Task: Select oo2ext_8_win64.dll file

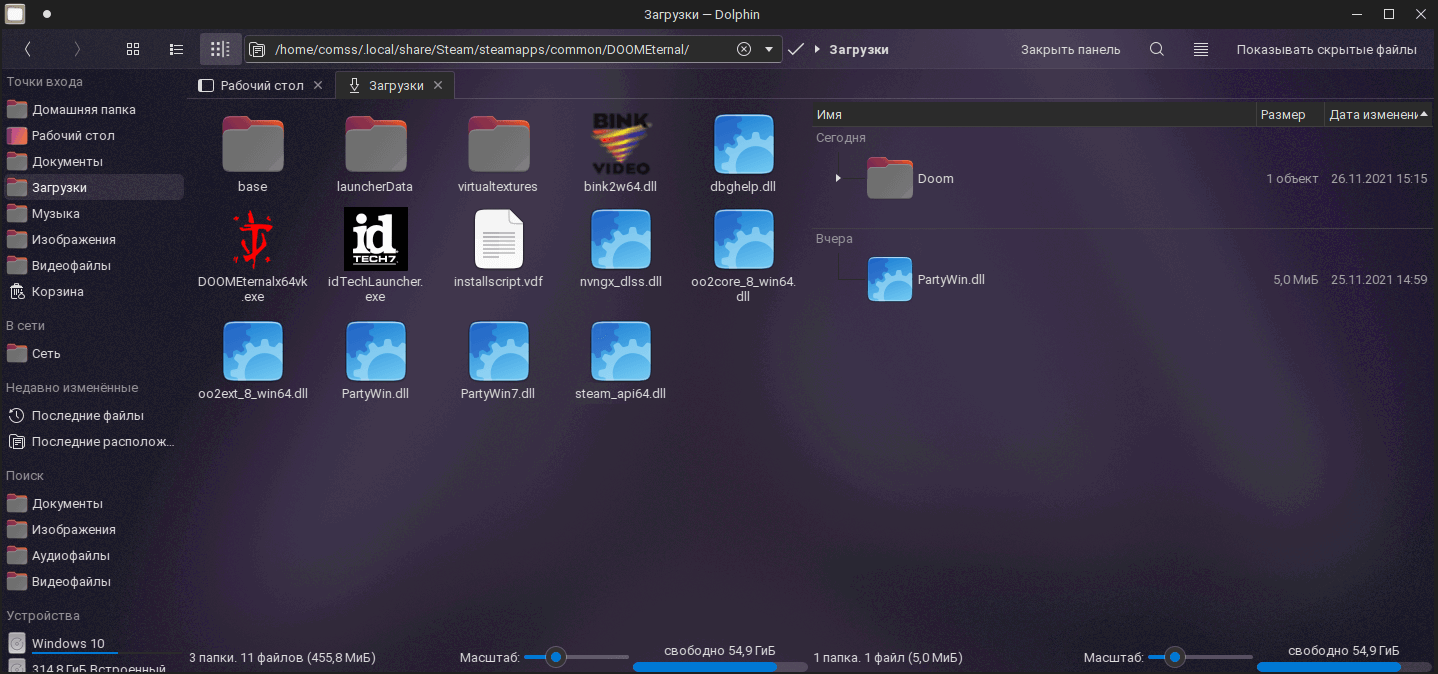Action: coord(253,362)
